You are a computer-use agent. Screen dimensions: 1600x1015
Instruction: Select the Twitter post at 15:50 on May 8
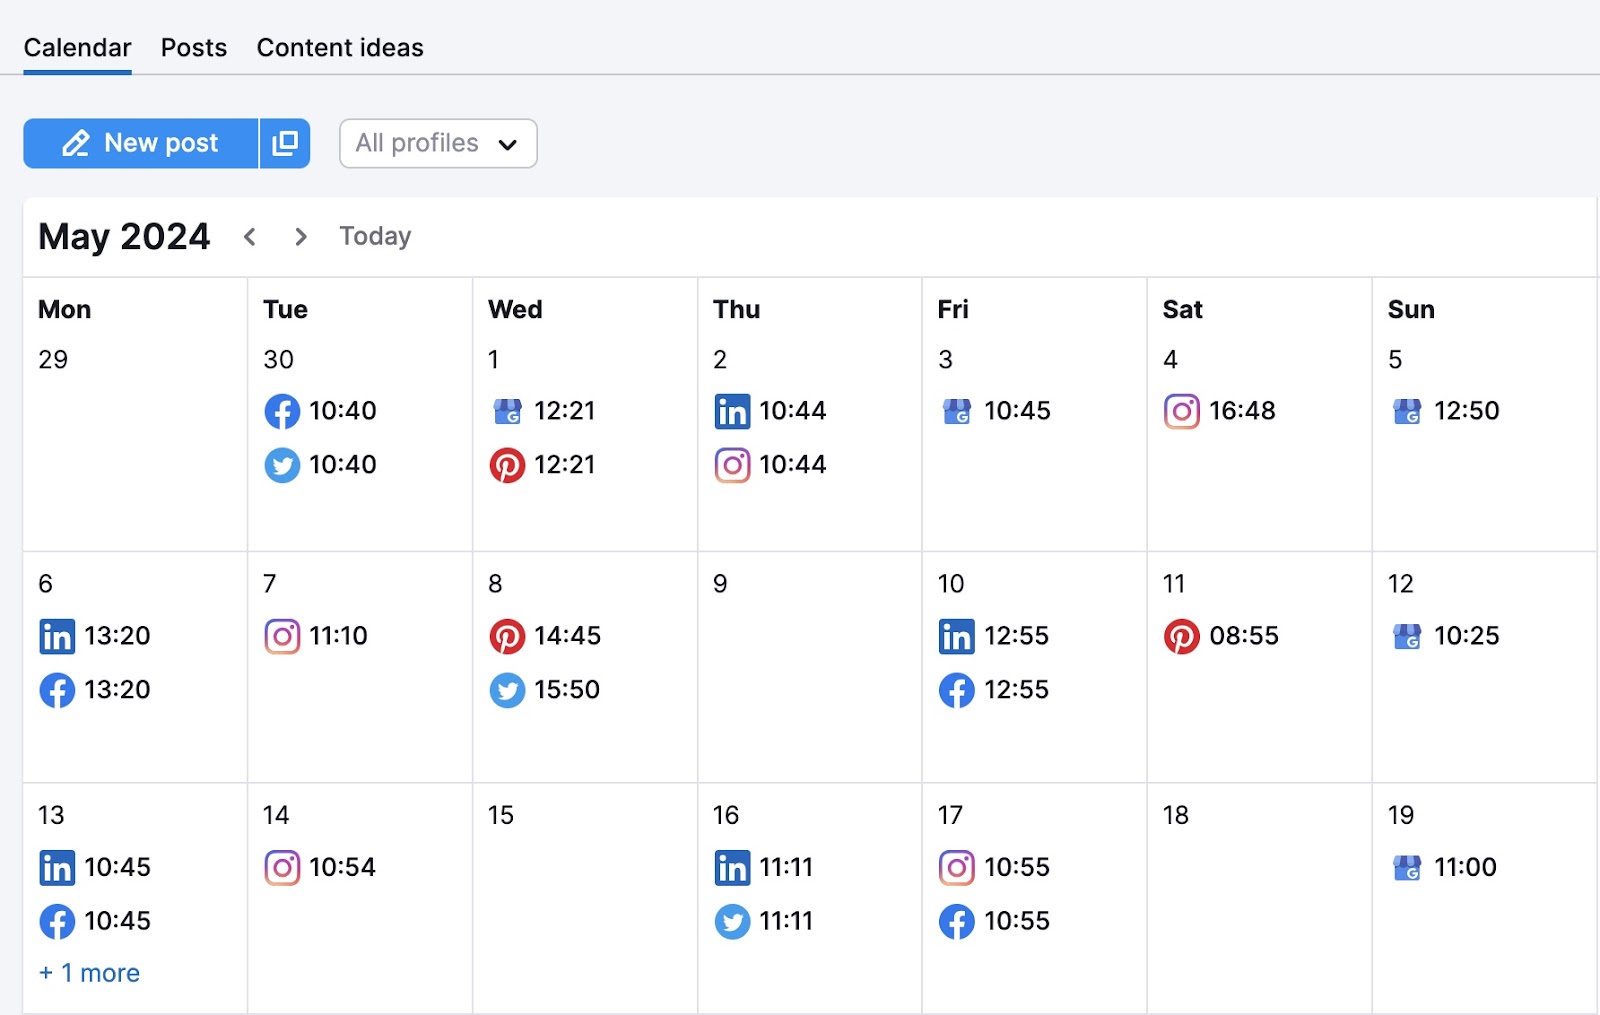coord(545,690)
